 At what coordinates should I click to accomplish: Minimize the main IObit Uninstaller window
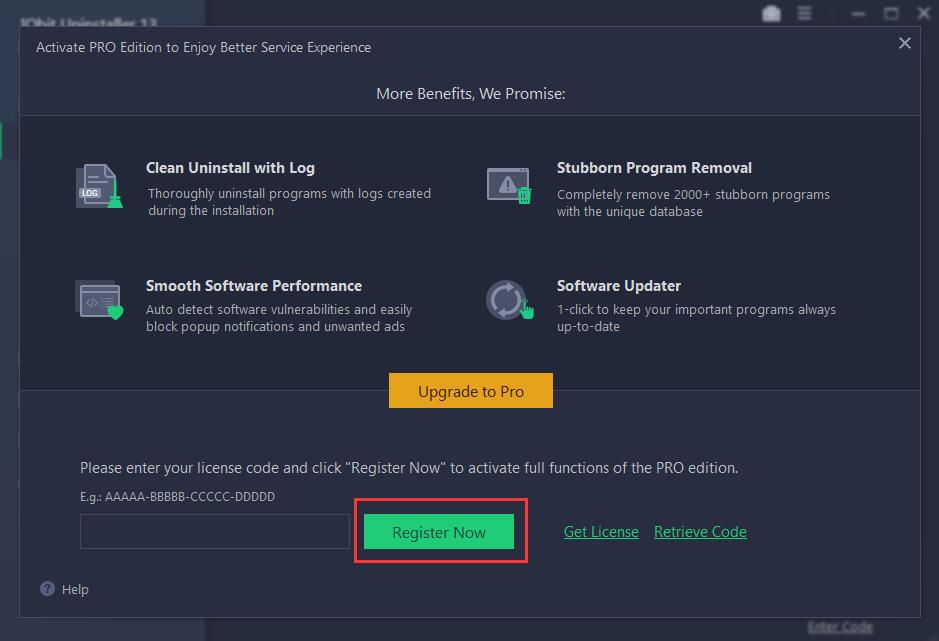pyautogui.click(x=859, y=13)
